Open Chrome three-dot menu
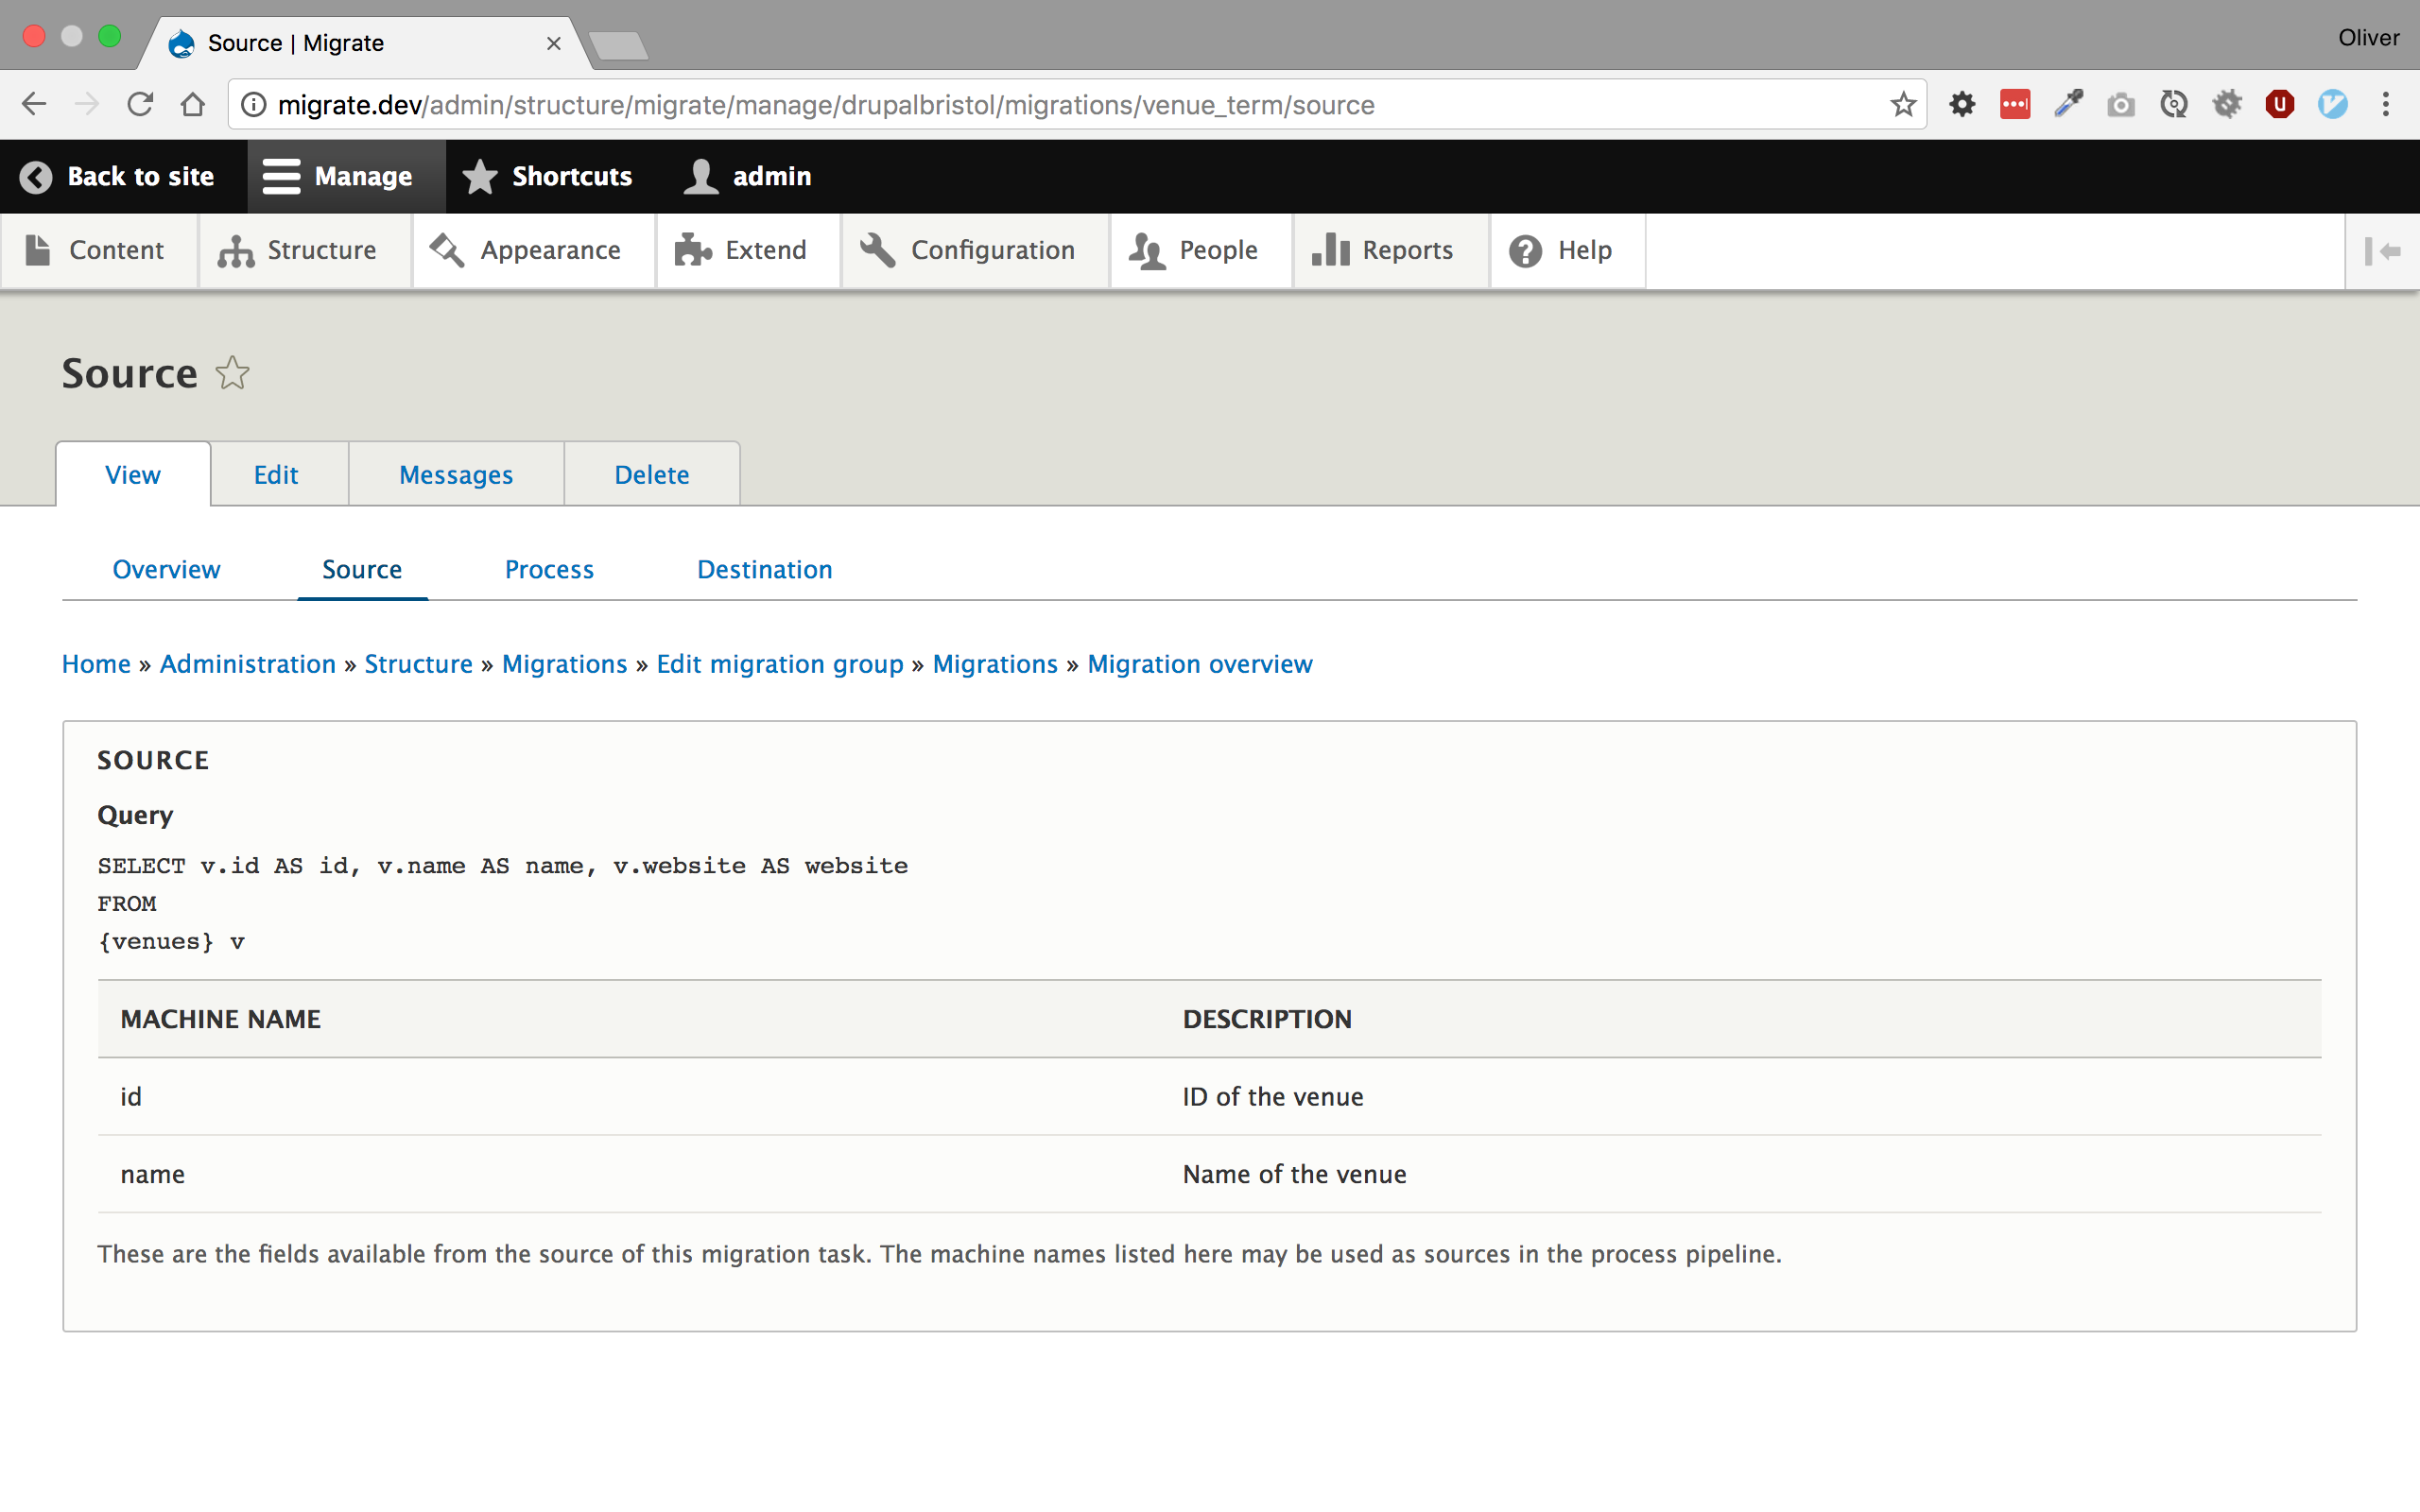 point(2385,105)
